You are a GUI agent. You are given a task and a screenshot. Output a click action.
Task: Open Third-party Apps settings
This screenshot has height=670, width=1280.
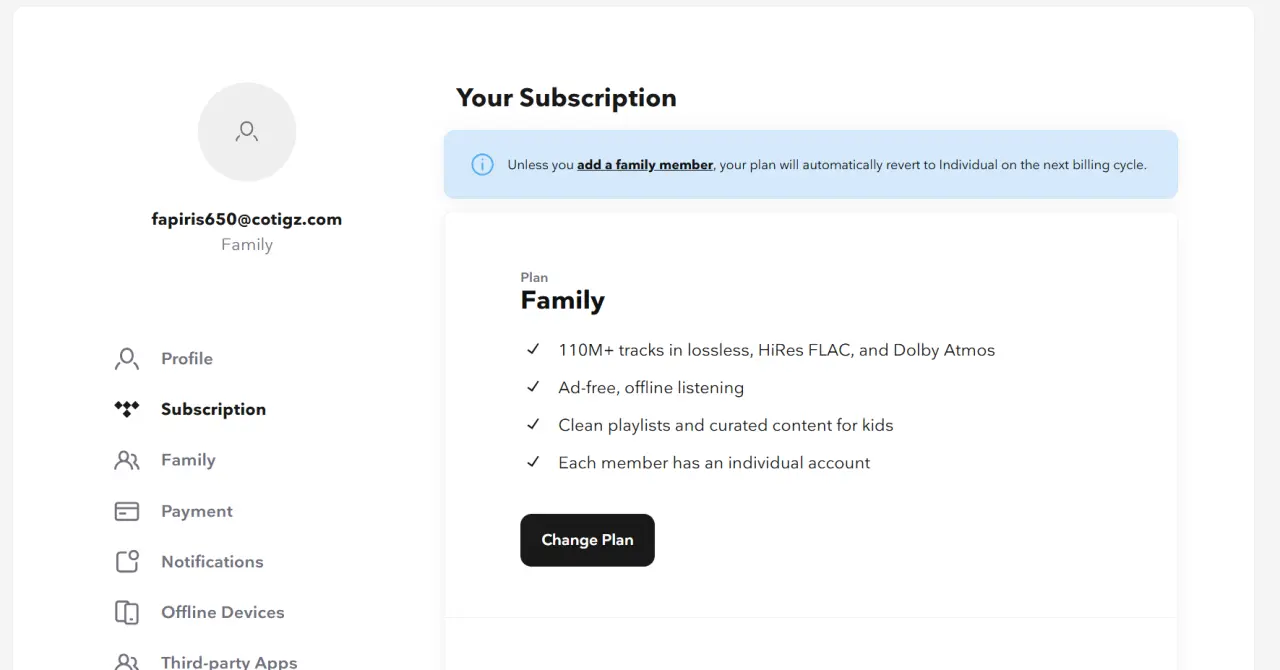point(229,662)
